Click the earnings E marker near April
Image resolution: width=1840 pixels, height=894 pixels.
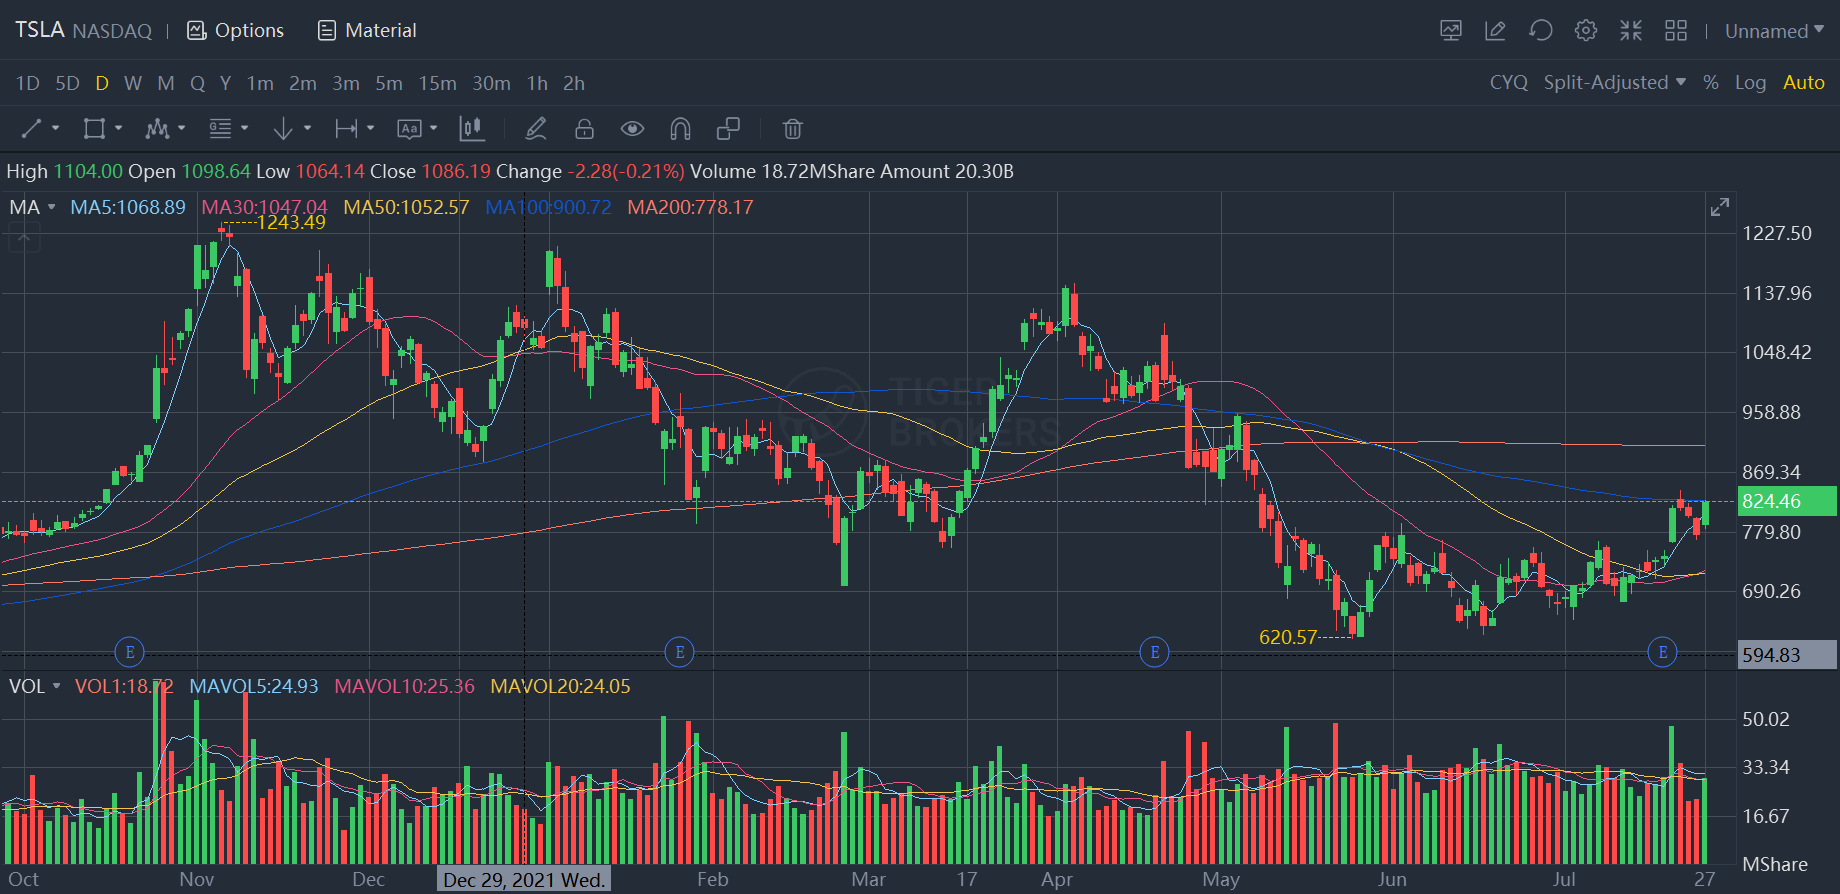[1154, 653]
